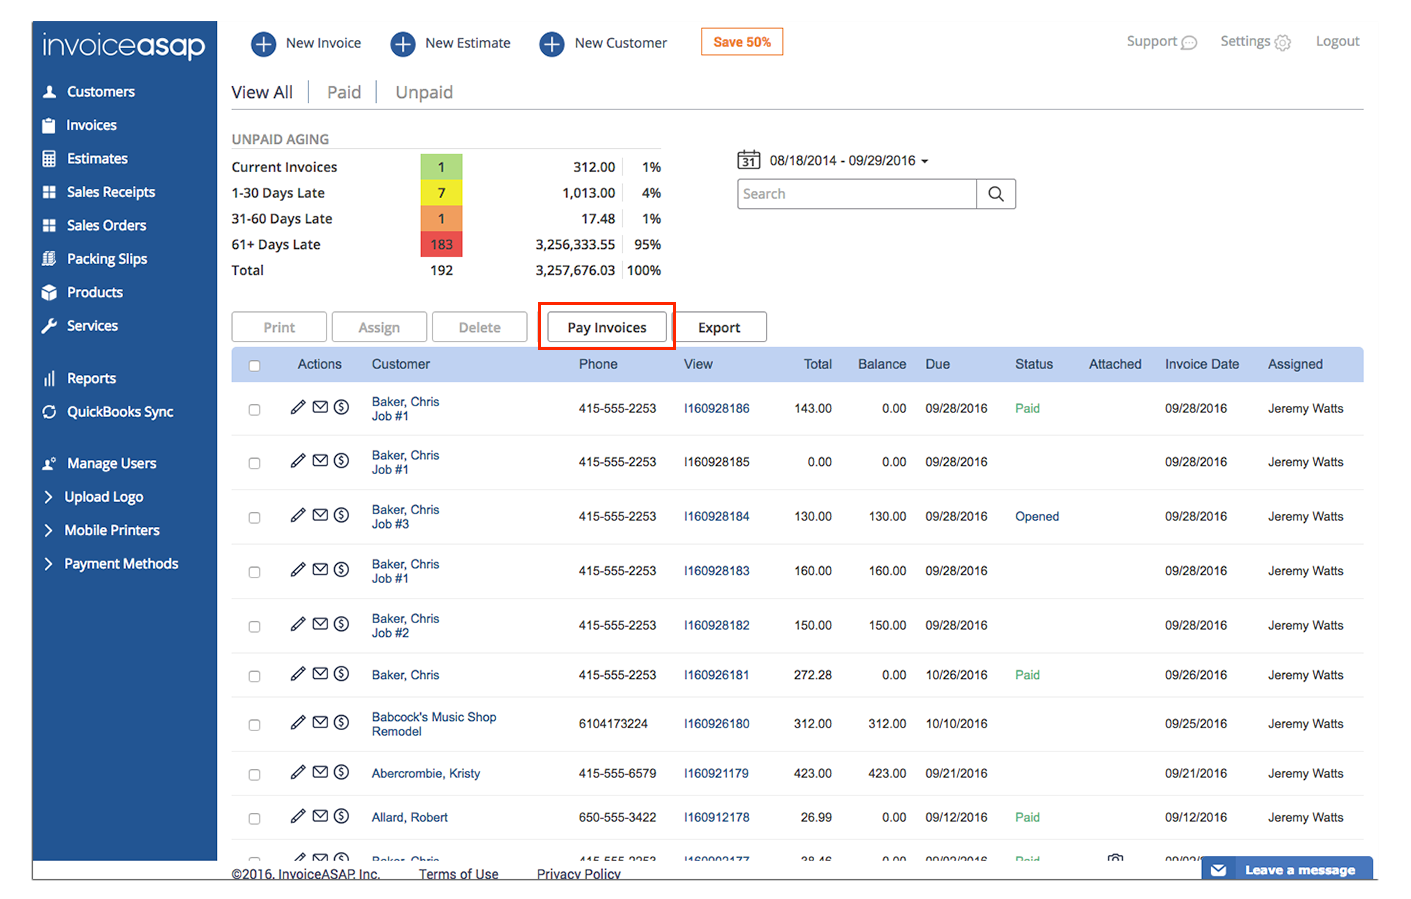
Task: Select the checkbox for Abercrombie, Kristy row
Action: tap(254, 775)
